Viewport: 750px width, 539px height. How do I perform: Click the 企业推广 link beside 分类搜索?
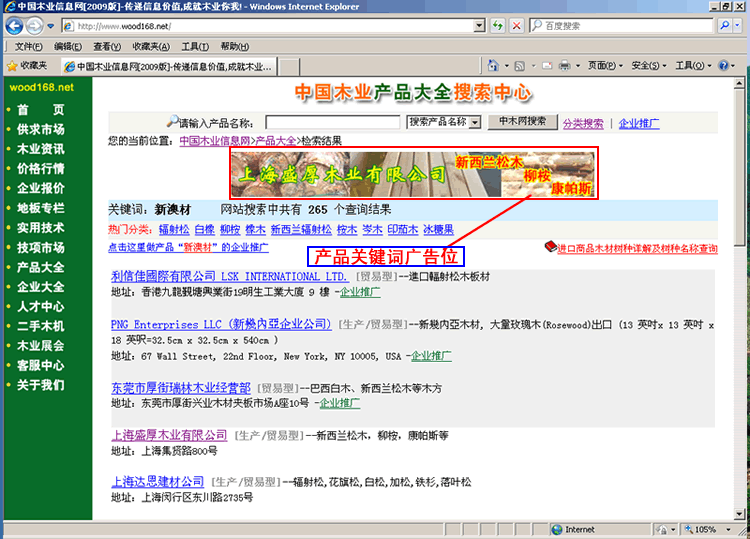coord(639,123)
